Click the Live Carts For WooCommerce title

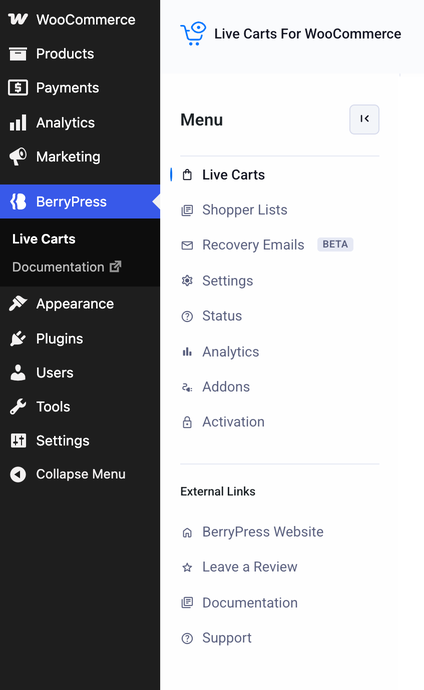[307, 34]
